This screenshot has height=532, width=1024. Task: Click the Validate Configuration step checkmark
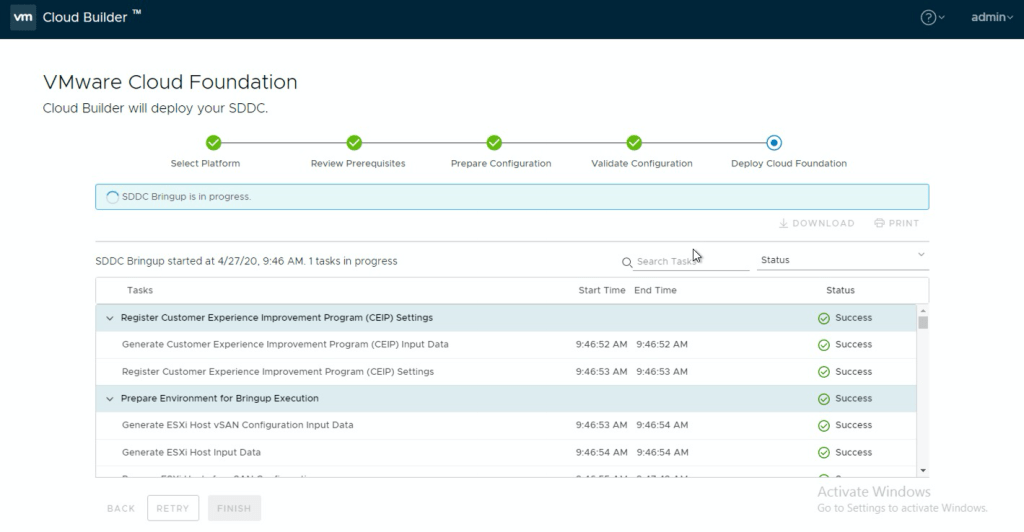coord(634,143)
